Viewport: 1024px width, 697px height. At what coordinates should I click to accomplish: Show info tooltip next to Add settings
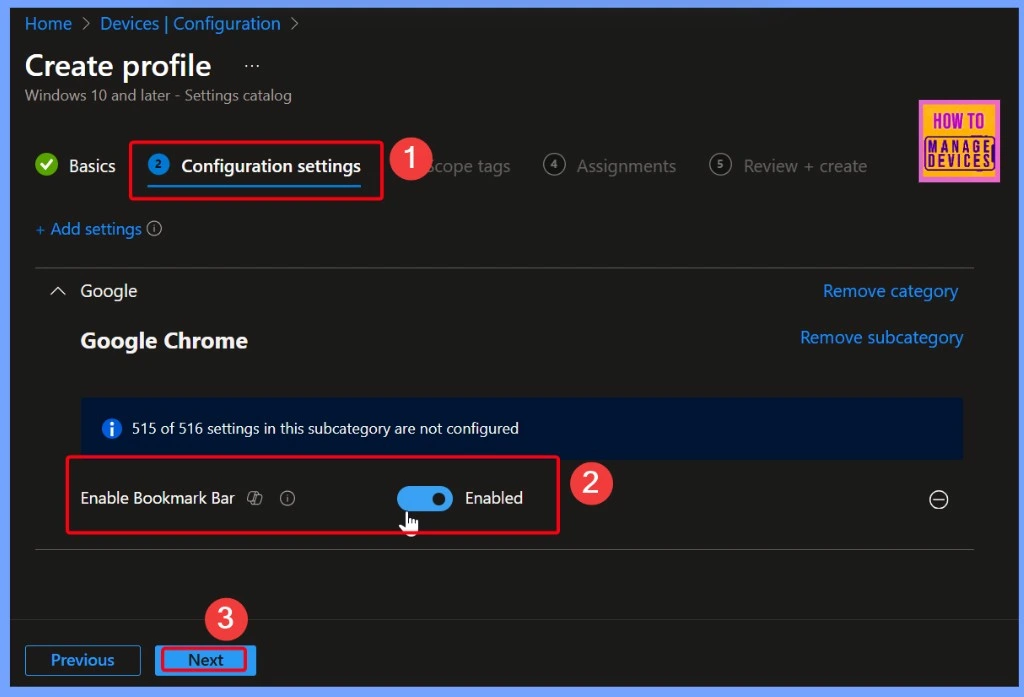coord(154,229)
